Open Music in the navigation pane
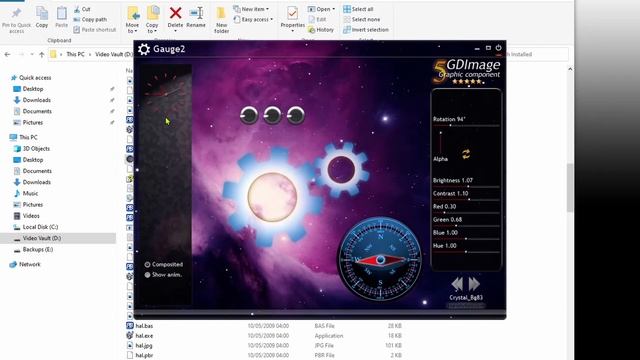This screenshot has width=640, height=360. pos(26,193)
